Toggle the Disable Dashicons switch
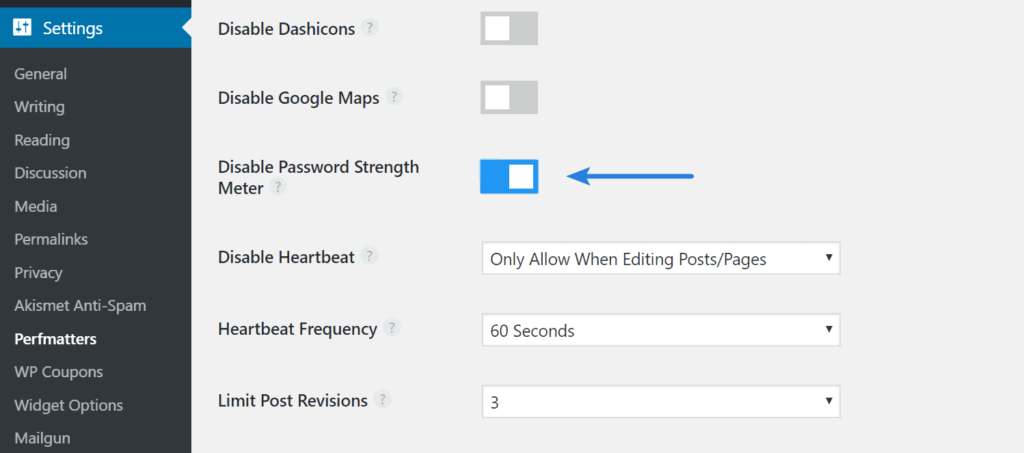 click(509, 29)
